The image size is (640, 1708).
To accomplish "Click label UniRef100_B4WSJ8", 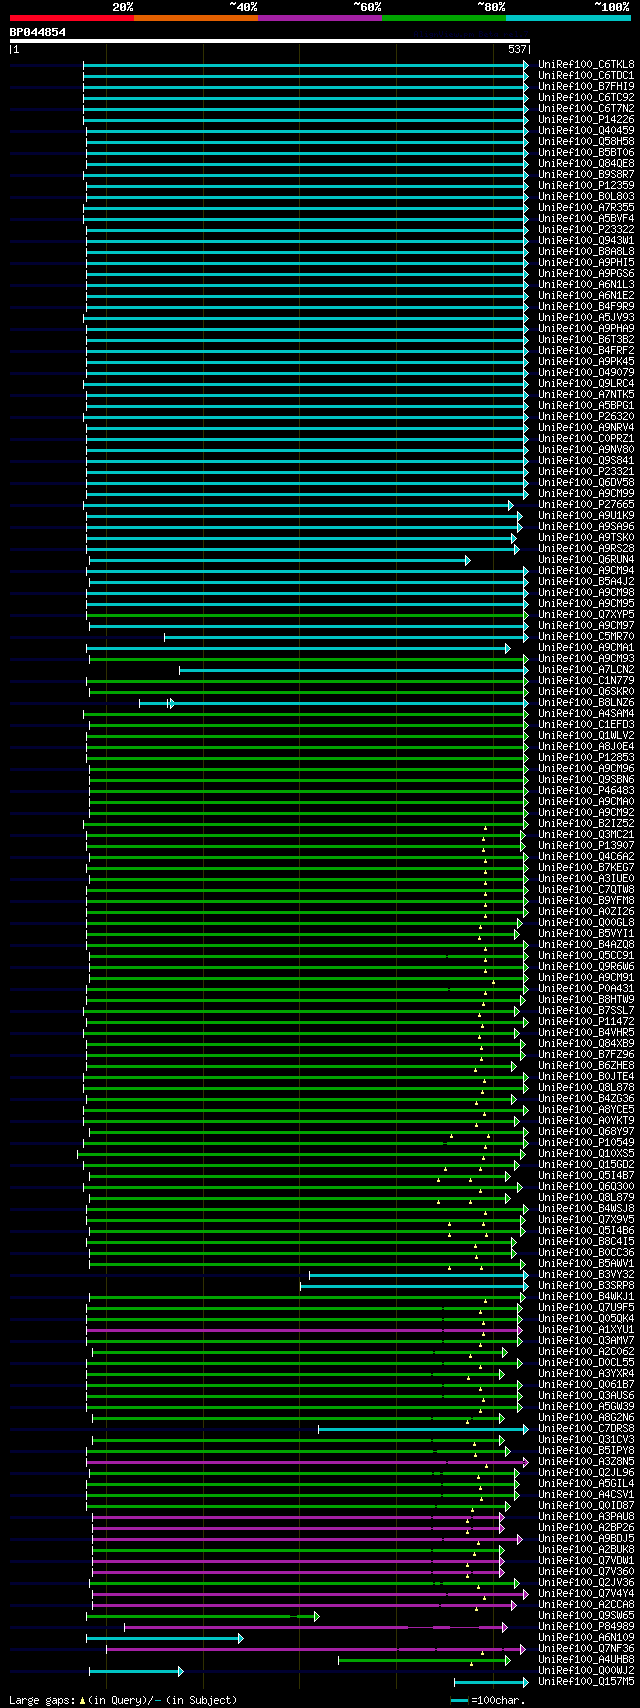I will pyautogui.click(x=586, y=1208).
